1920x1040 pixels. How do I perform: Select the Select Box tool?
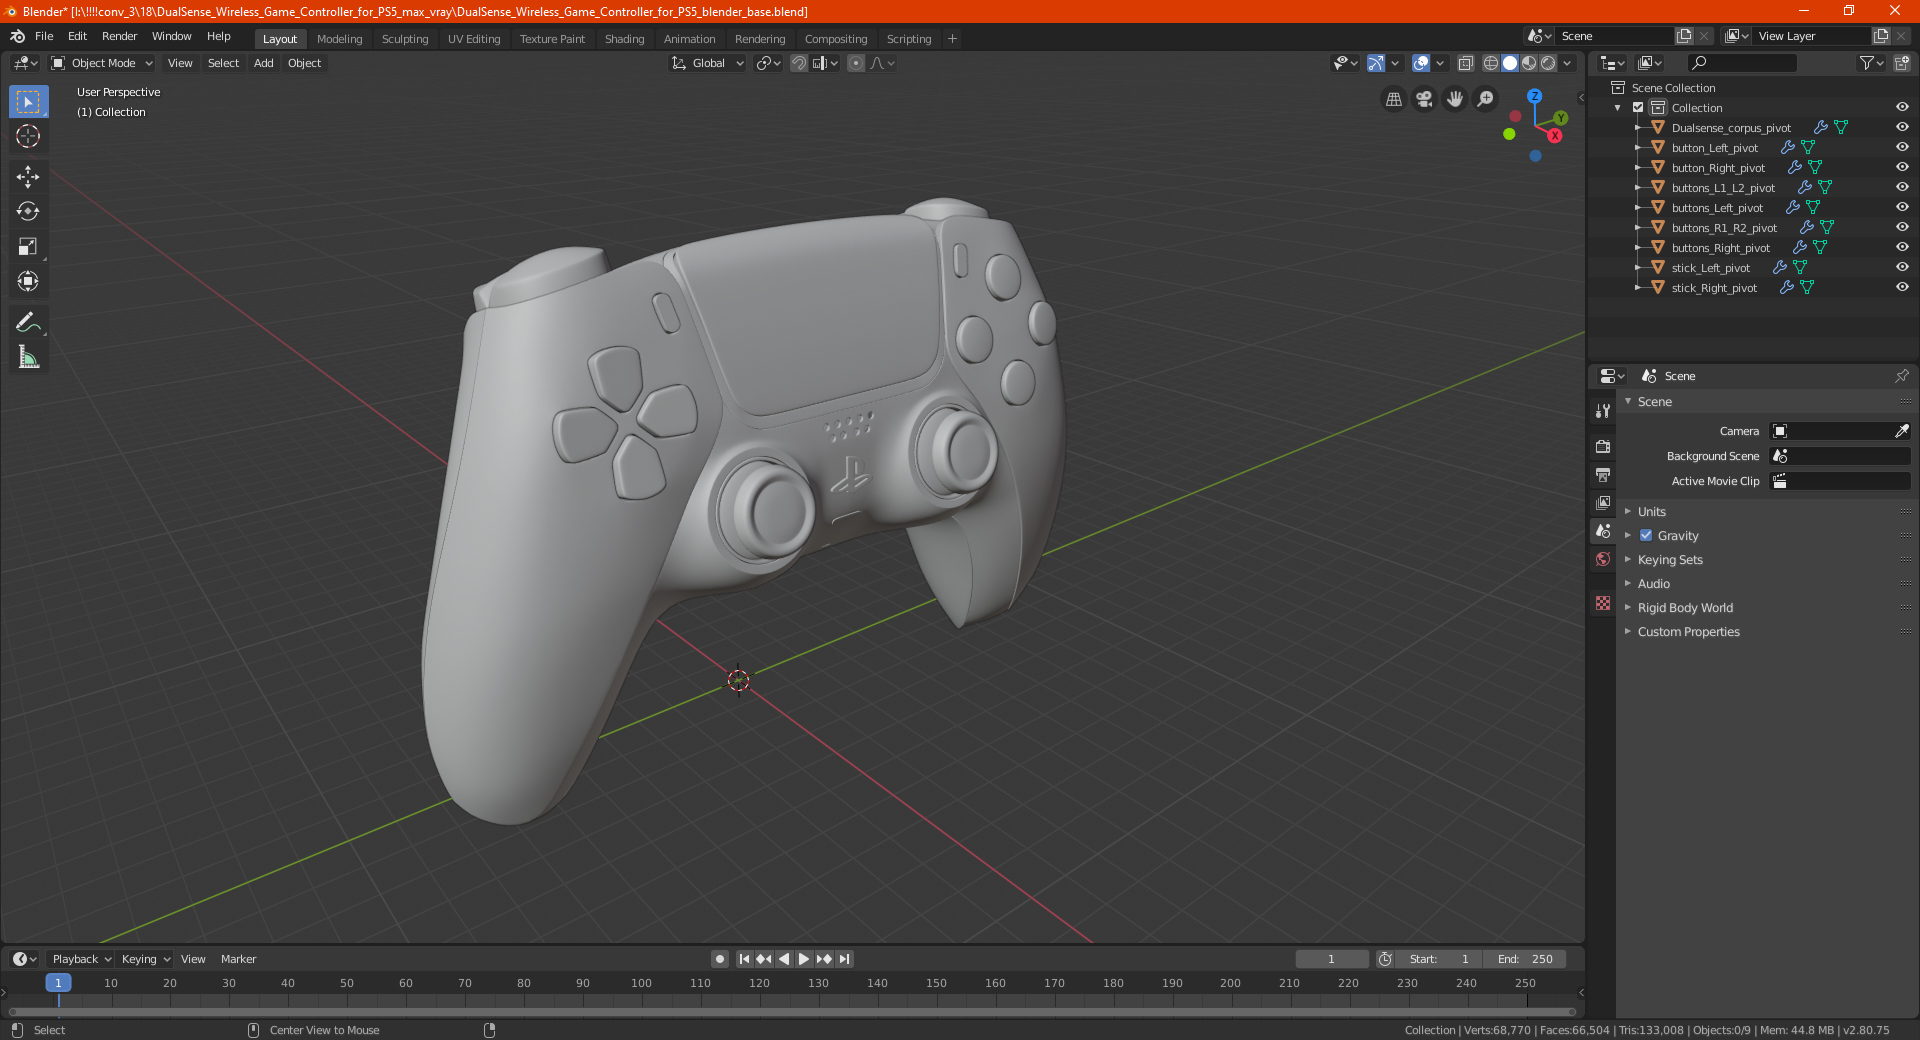[x=28, y=102]
